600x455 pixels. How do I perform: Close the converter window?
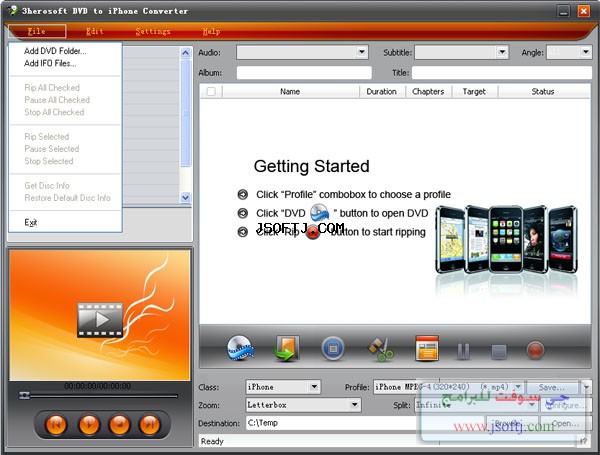coord(584,11)
